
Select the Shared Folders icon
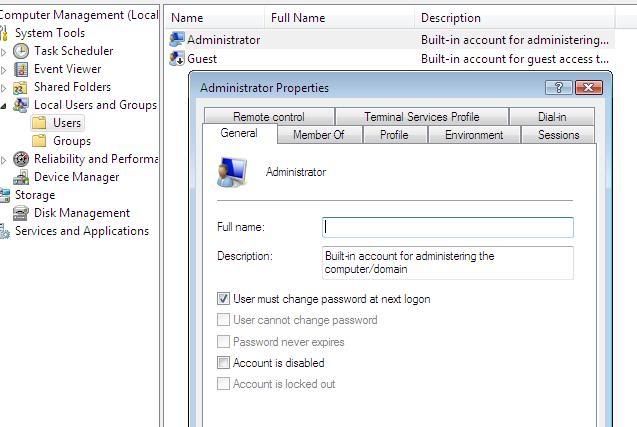tap(20, 87)
